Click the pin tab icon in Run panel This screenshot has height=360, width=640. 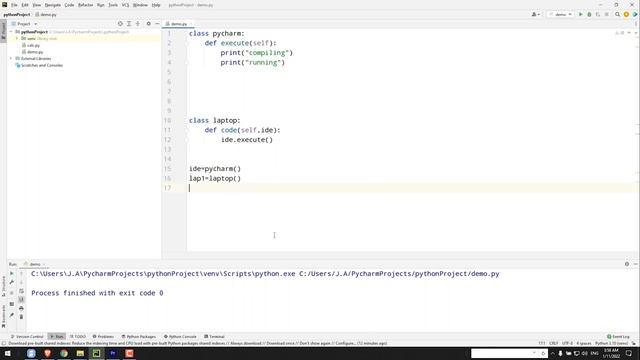(x=11, y=315)
